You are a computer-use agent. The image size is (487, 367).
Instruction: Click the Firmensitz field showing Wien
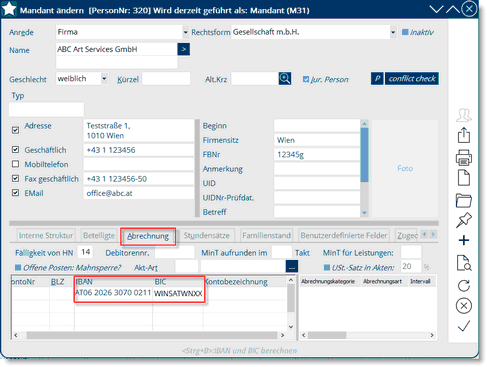(317, 140)
